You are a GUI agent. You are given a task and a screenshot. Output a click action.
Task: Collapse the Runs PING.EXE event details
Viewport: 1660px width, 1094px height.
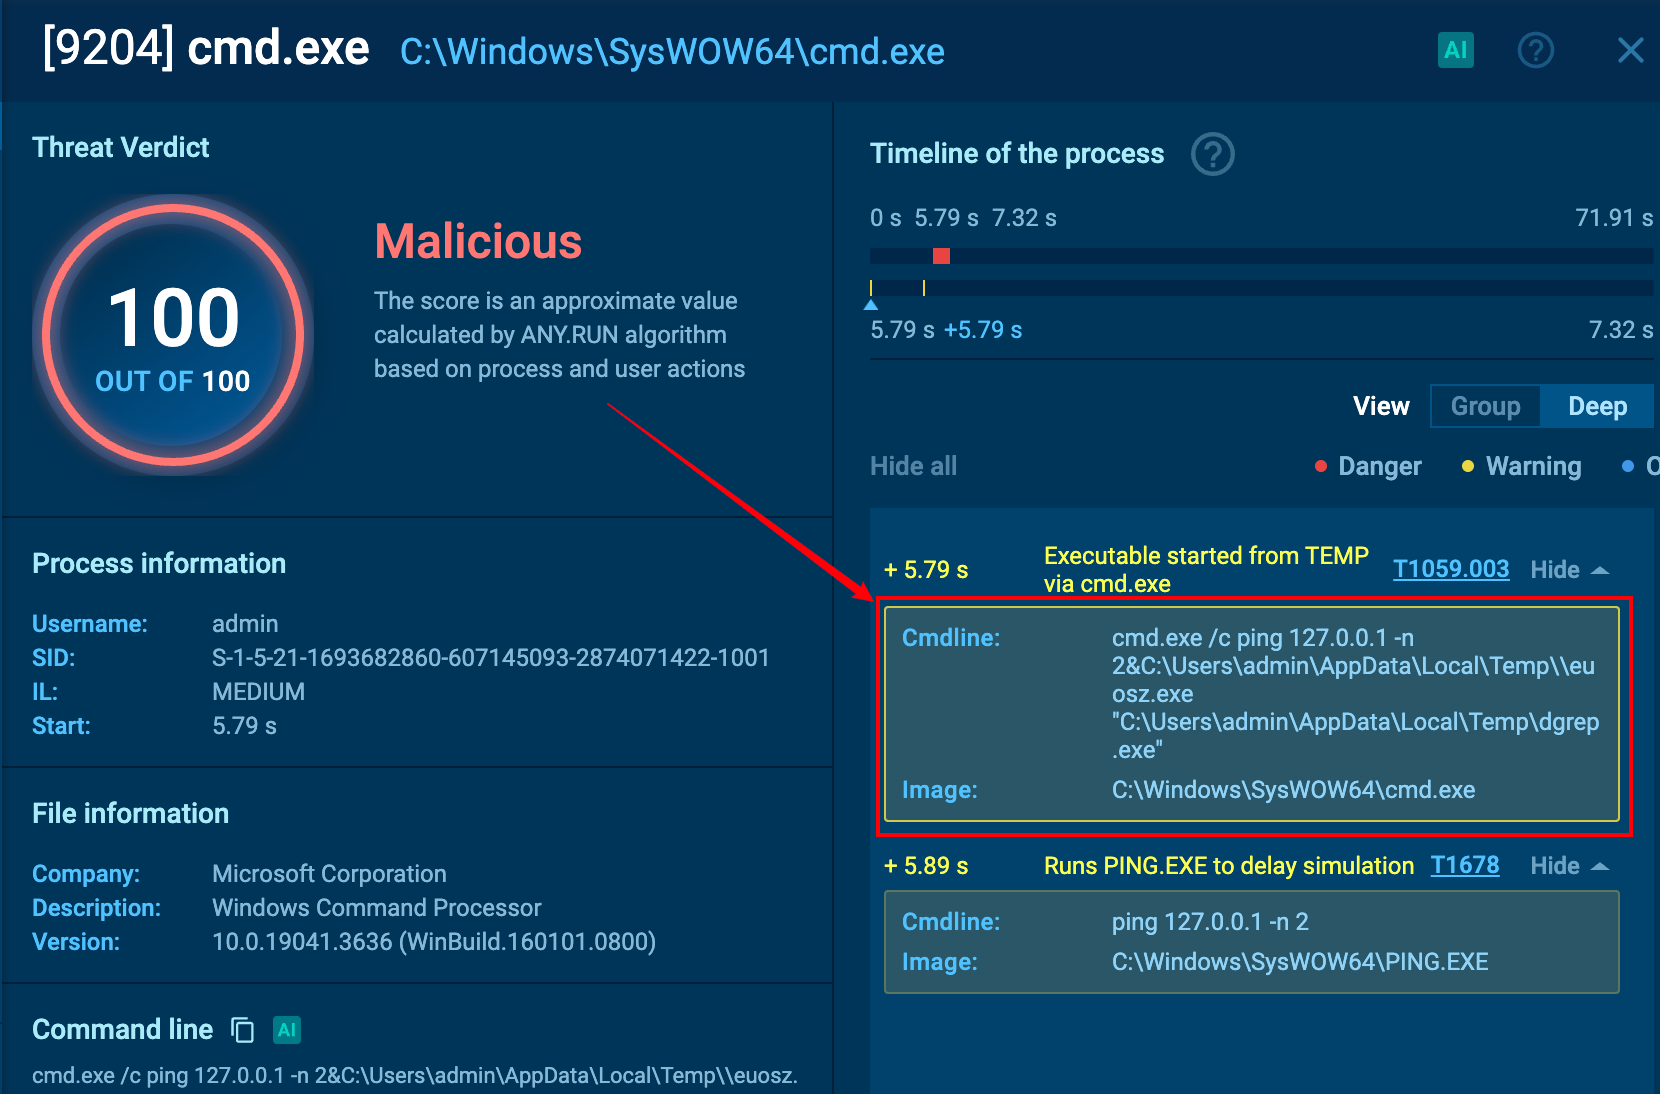(x=1569, y=866)
